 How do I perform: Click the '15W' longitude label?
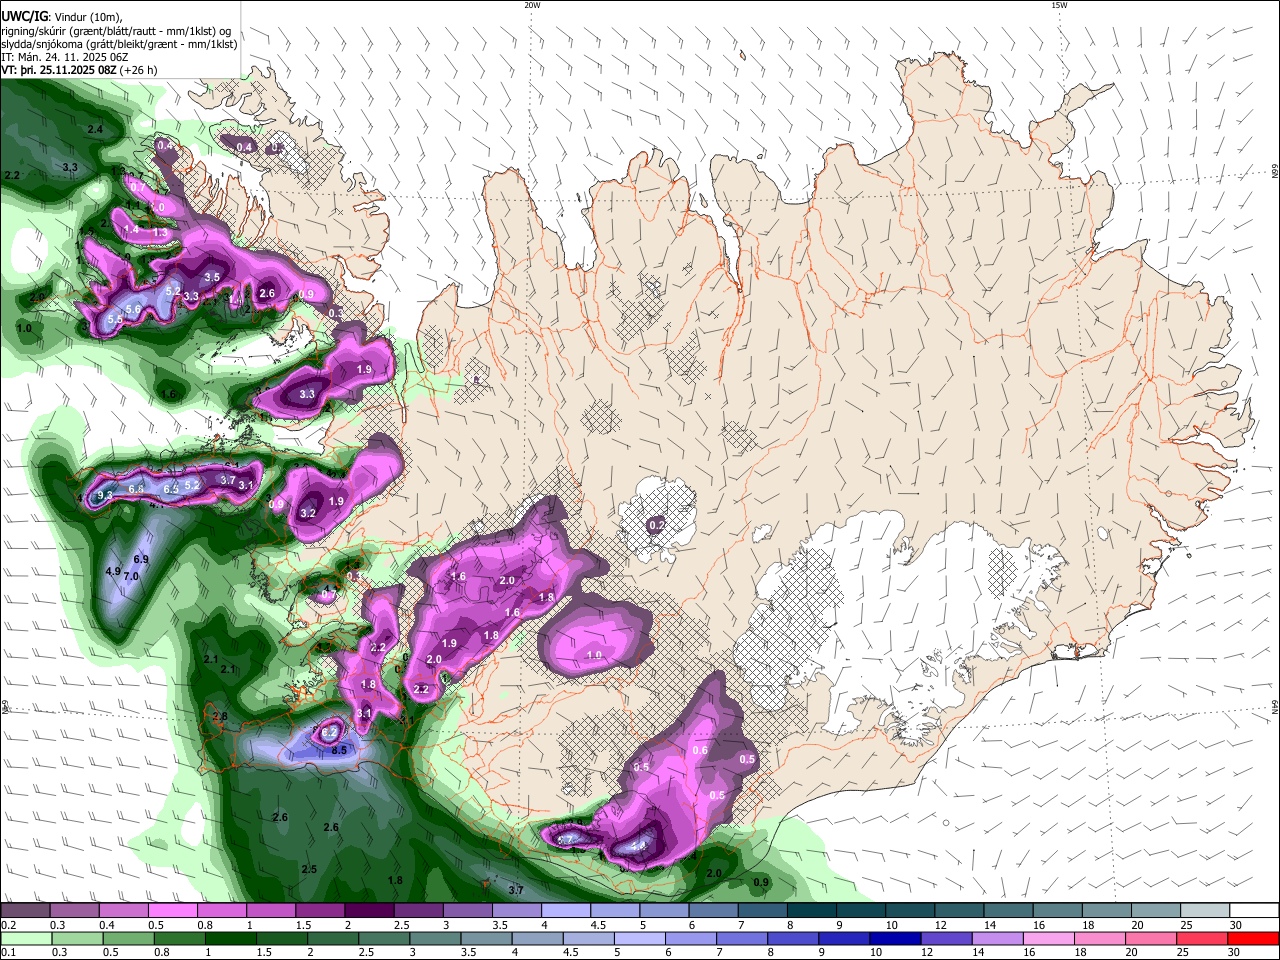click(x=1058, y=5)
